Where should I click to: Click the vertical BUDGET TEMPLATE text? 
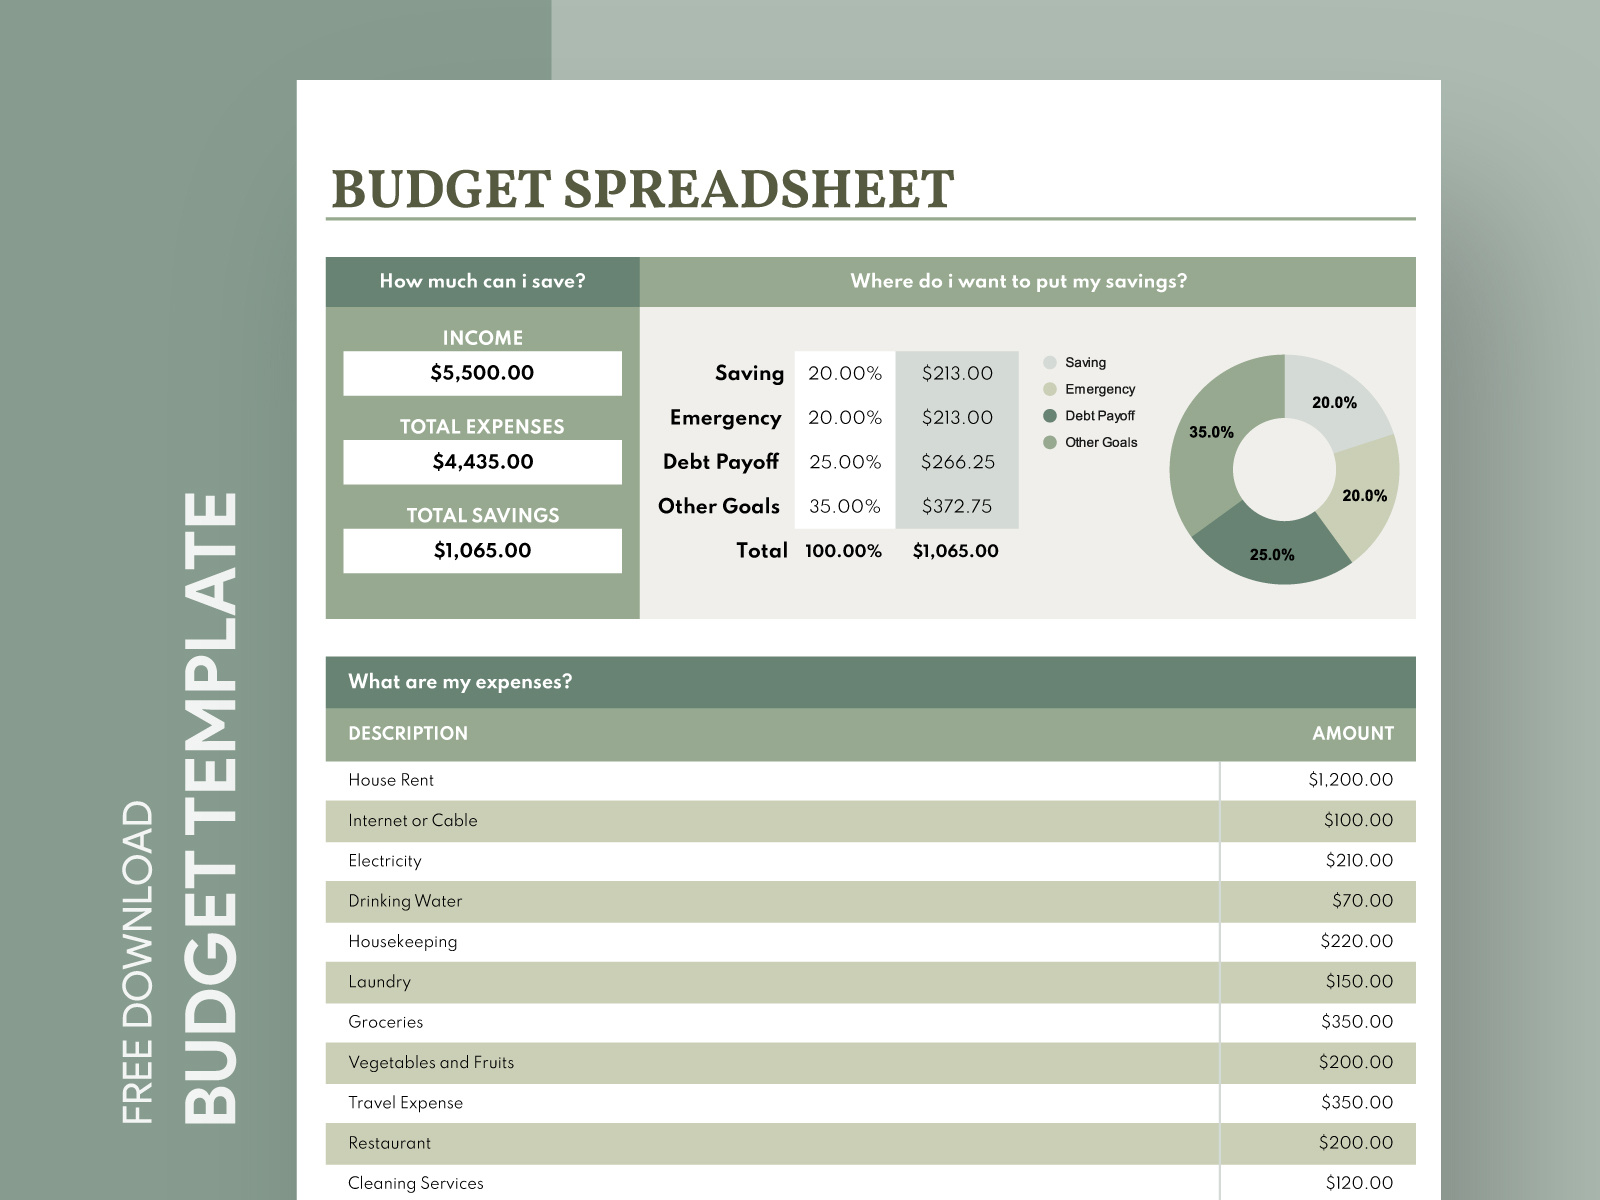point(211,808)
